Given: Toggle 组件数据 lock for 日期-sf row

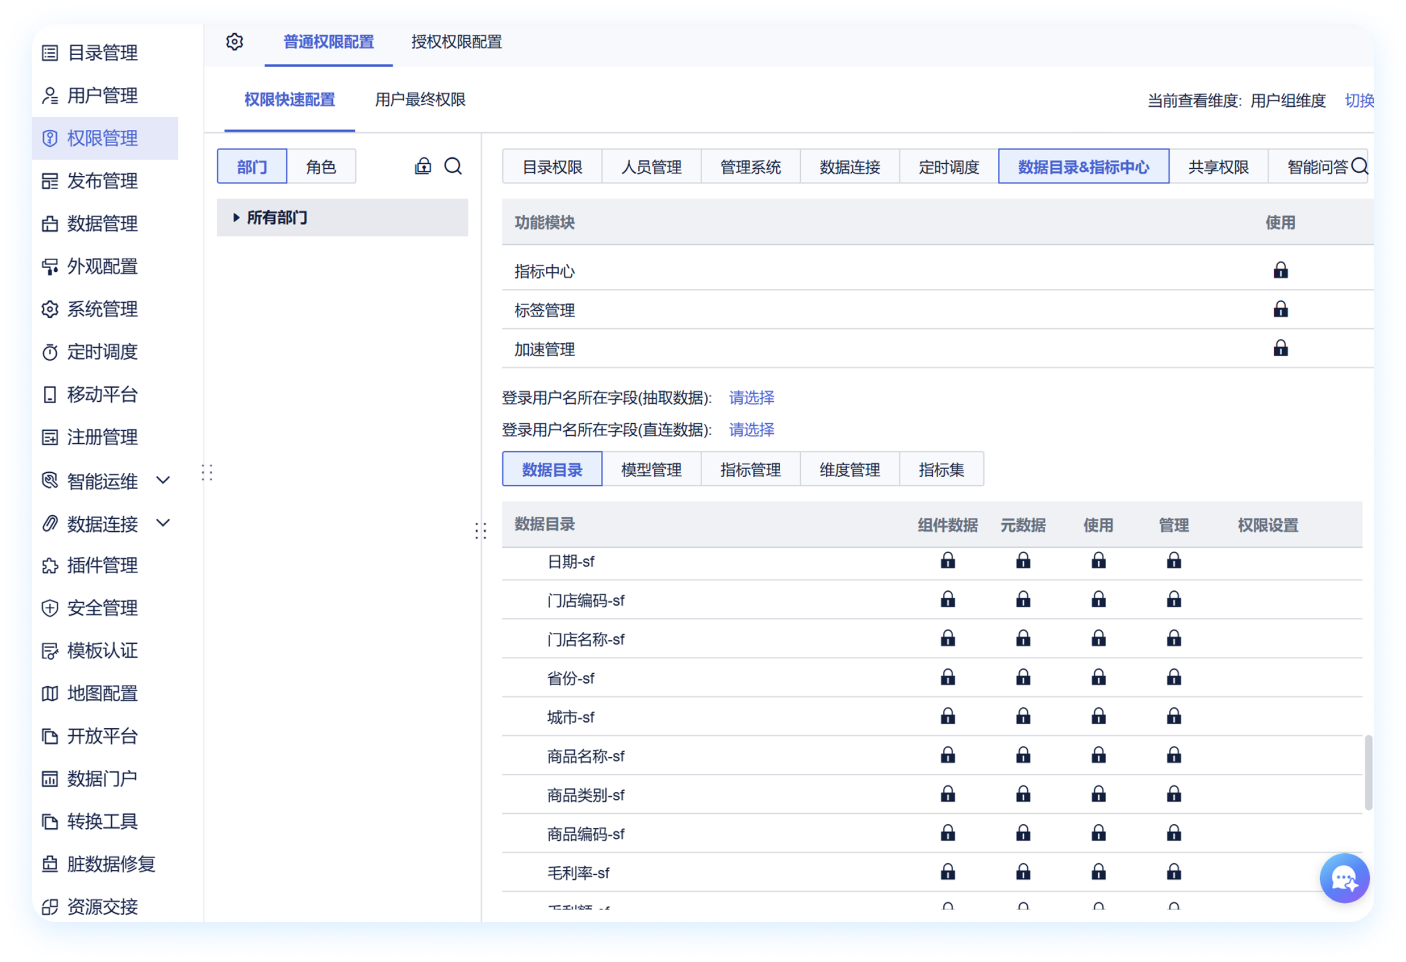Looking at the screenshot, I should pos(947,562).
